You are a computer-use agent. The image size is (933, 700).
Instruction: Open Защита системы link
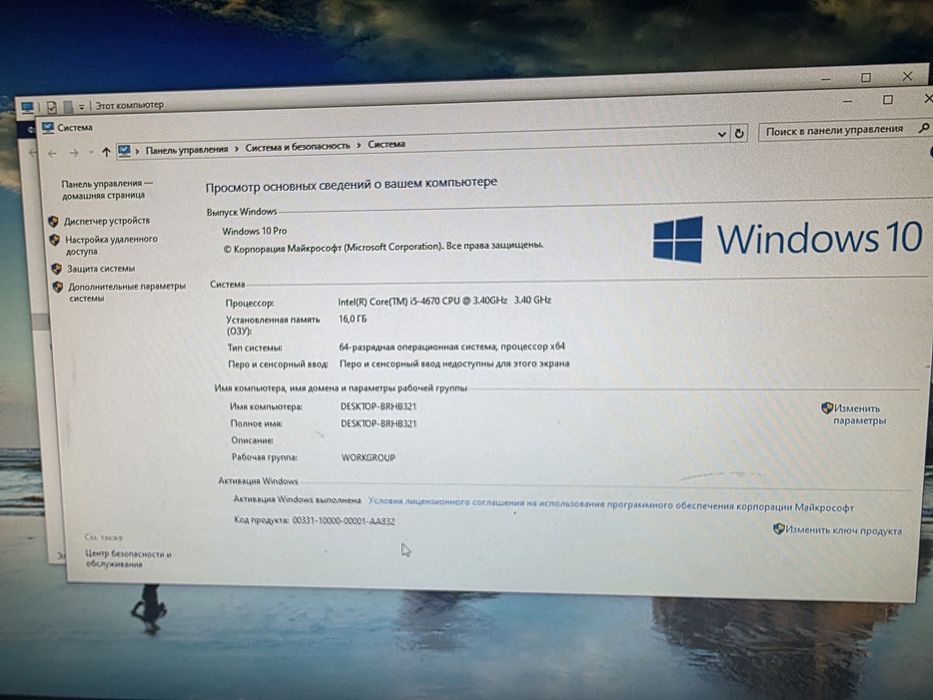[101, 268]
